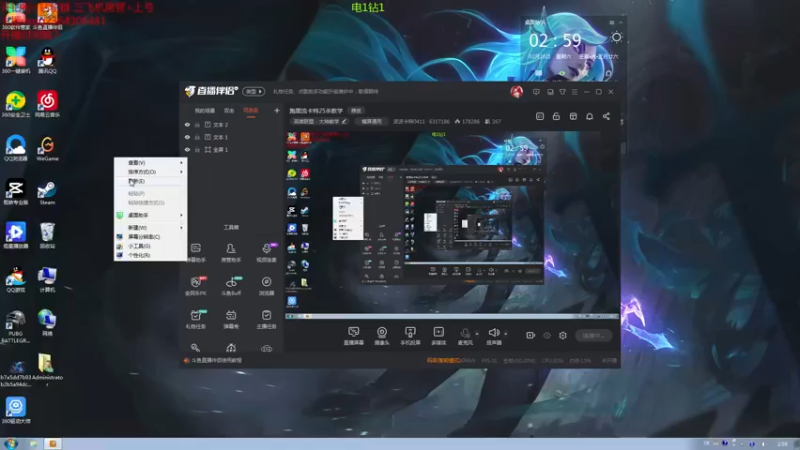Toggle preview eye icon in bottom bar
Viewport: 800px width, 450px height.
(x=547, y=335)
